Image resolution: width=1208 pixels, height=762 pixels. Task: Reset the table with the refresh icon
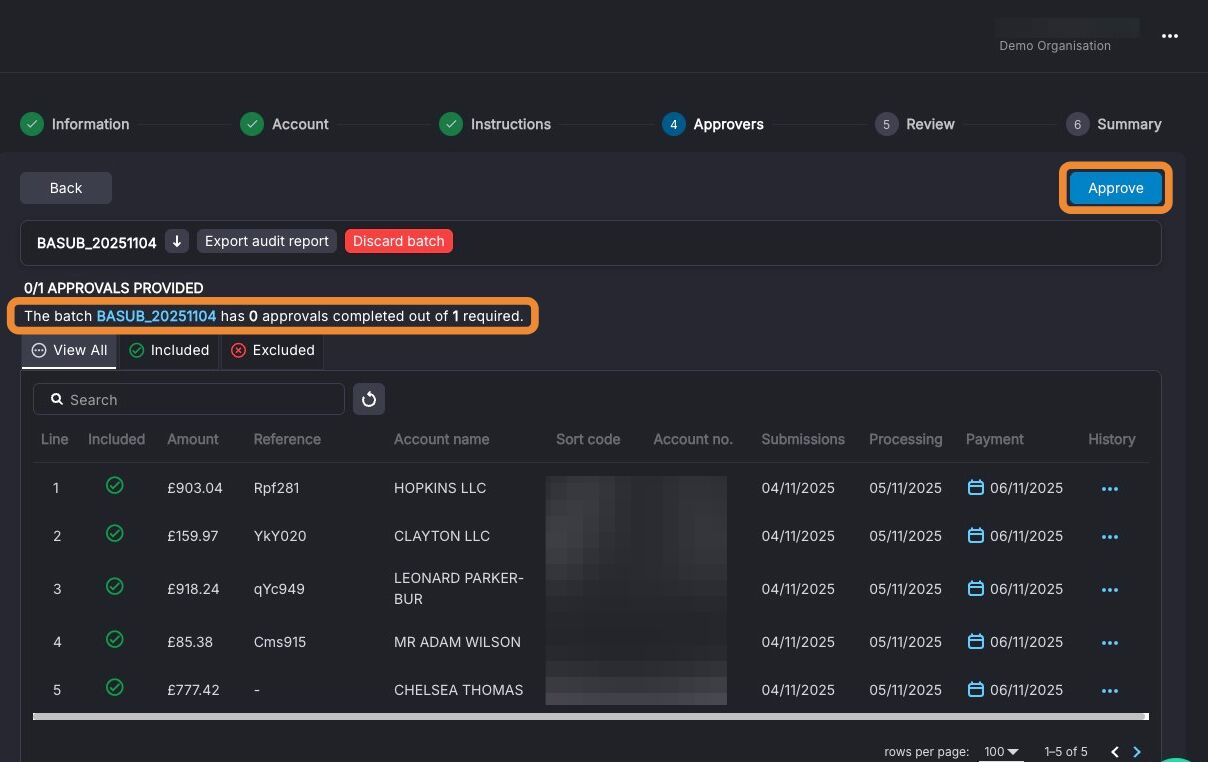click(369, 399)
